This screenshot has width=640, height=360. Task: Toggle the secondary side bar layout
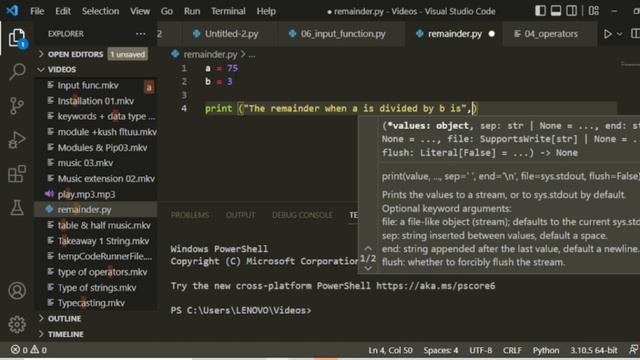(571, 11)
